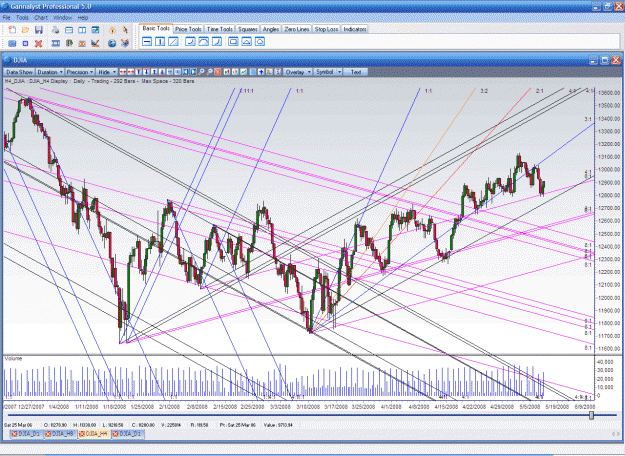625x456 pixels.
Task: Click the red X icon in the main toolbar
Action: 38,43
